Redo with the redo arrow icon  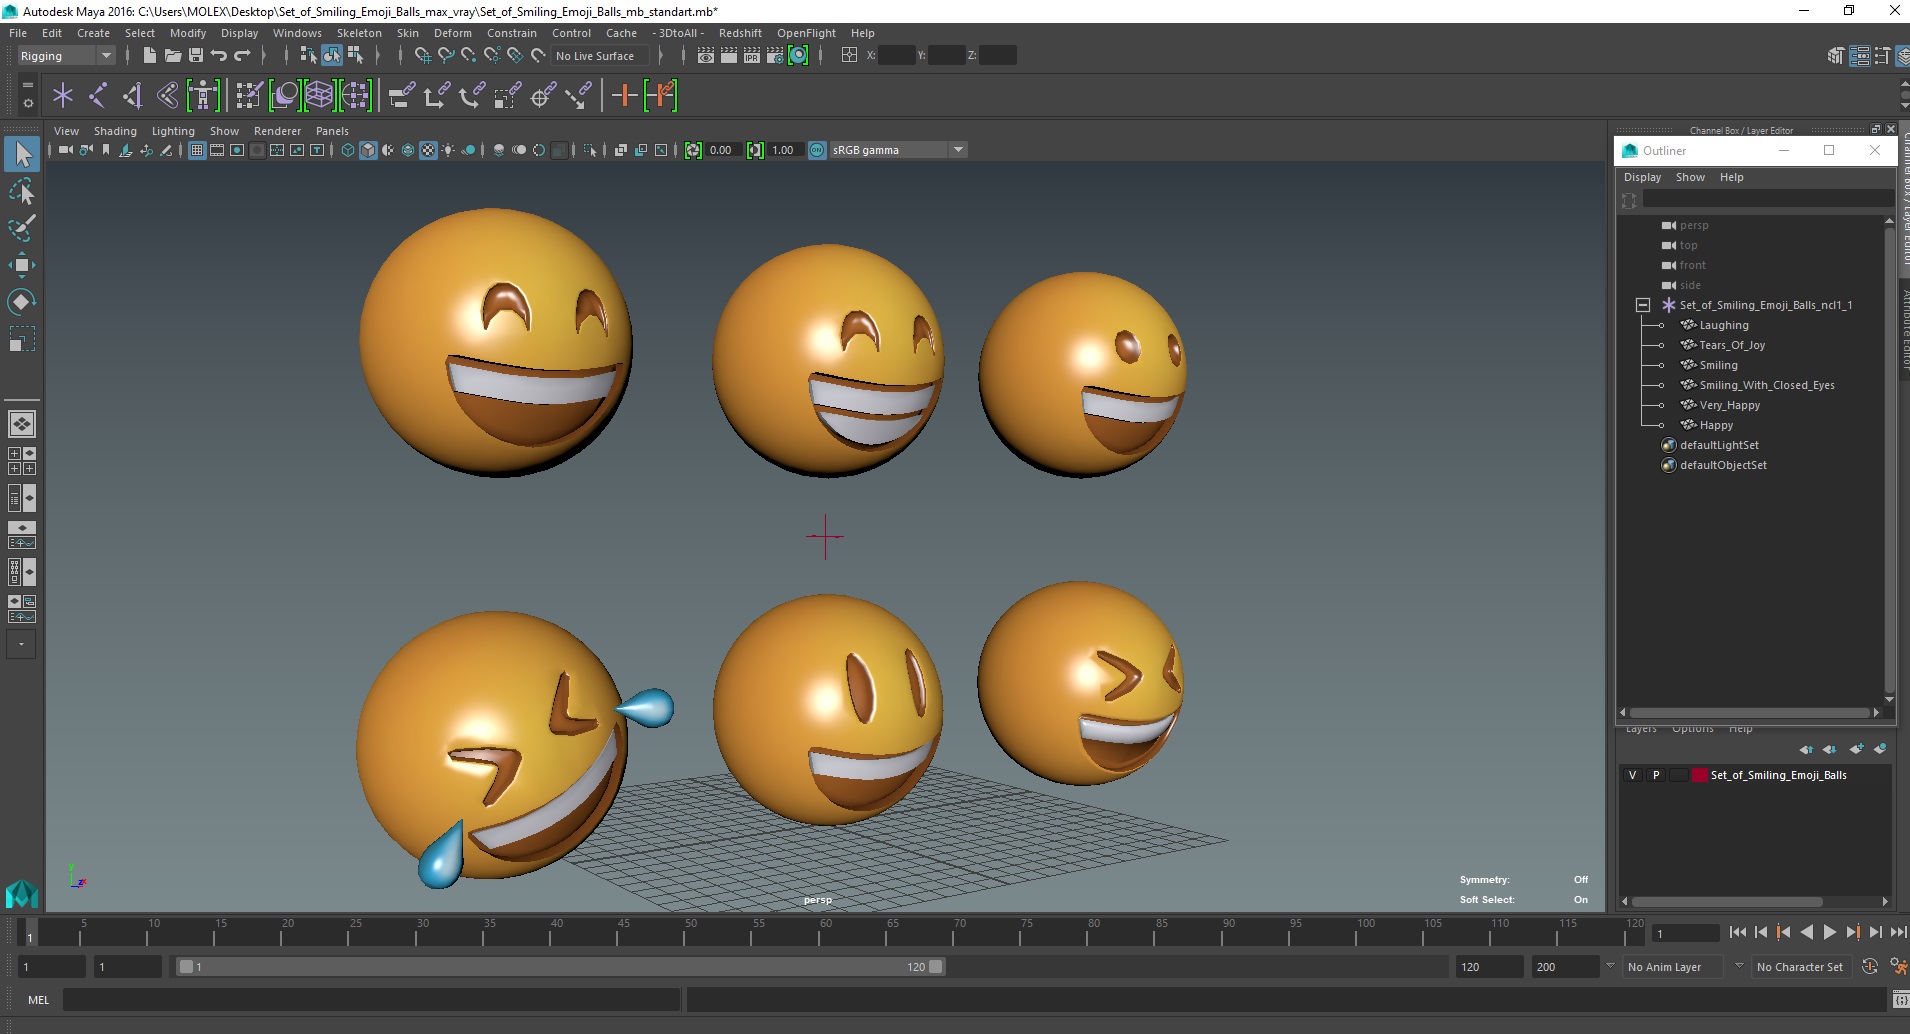(242, 55)
